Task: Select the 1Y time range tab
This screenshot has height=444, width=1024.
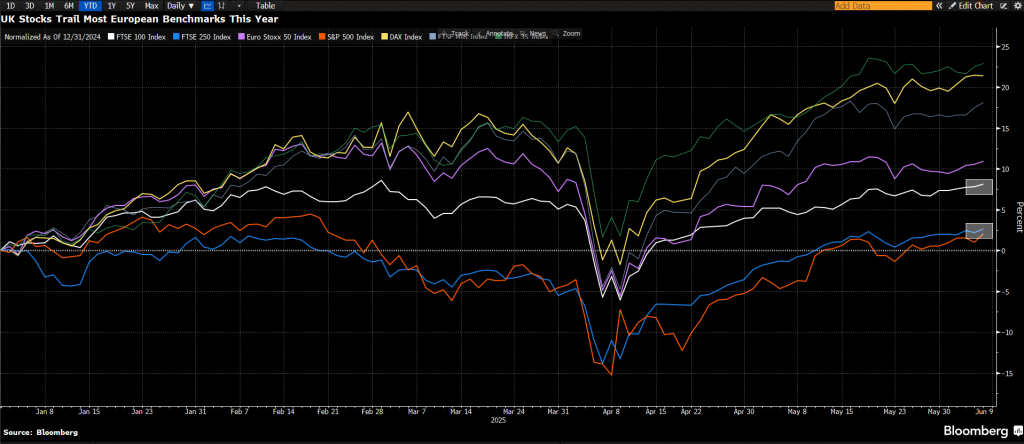Action: click(x=111, y=6)
